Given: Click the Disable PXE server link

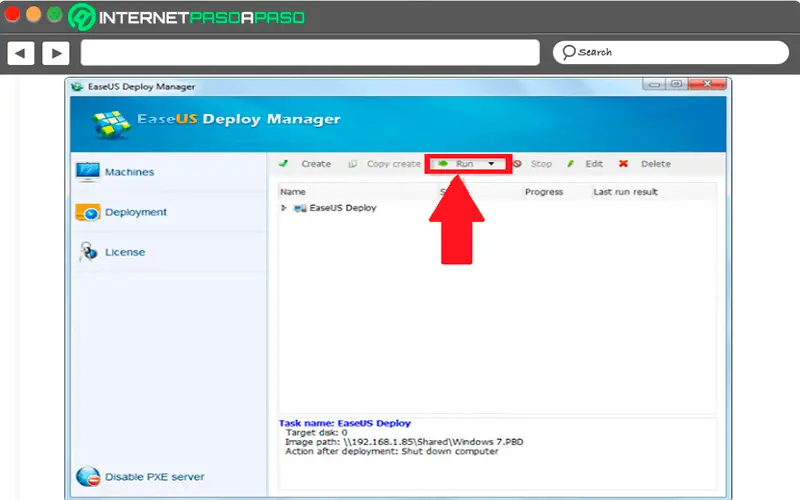Looking at the screenshot, I should coord(155,477).
